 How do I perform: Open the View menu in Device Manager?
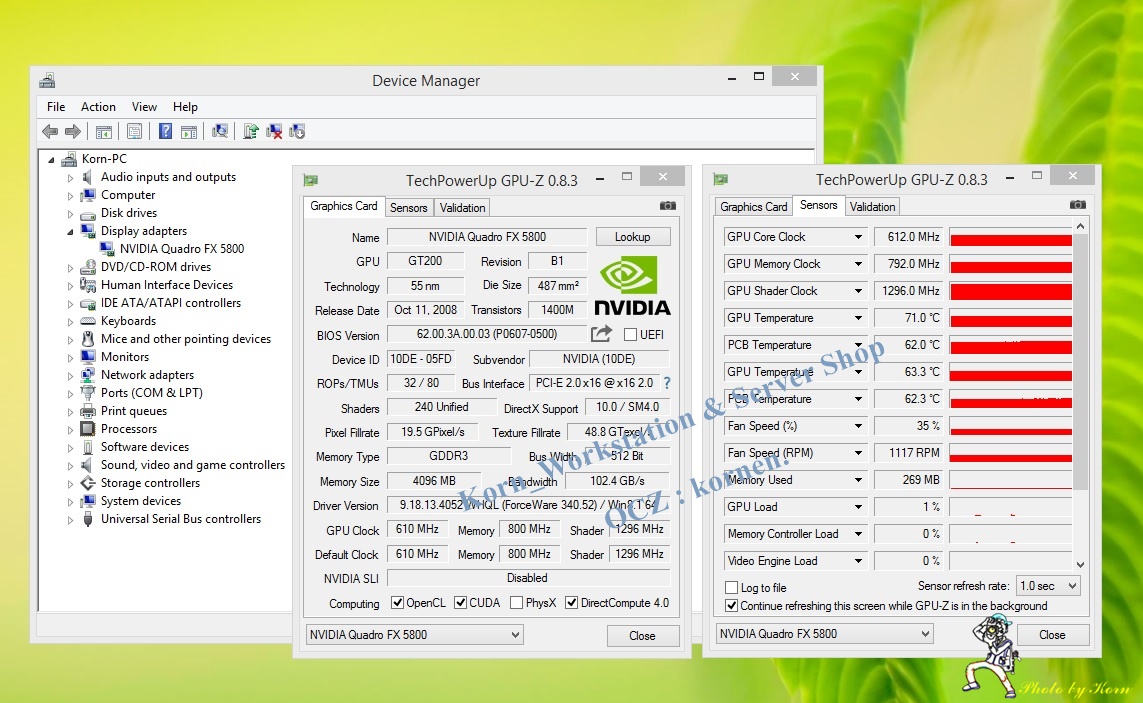coord(144,106)
